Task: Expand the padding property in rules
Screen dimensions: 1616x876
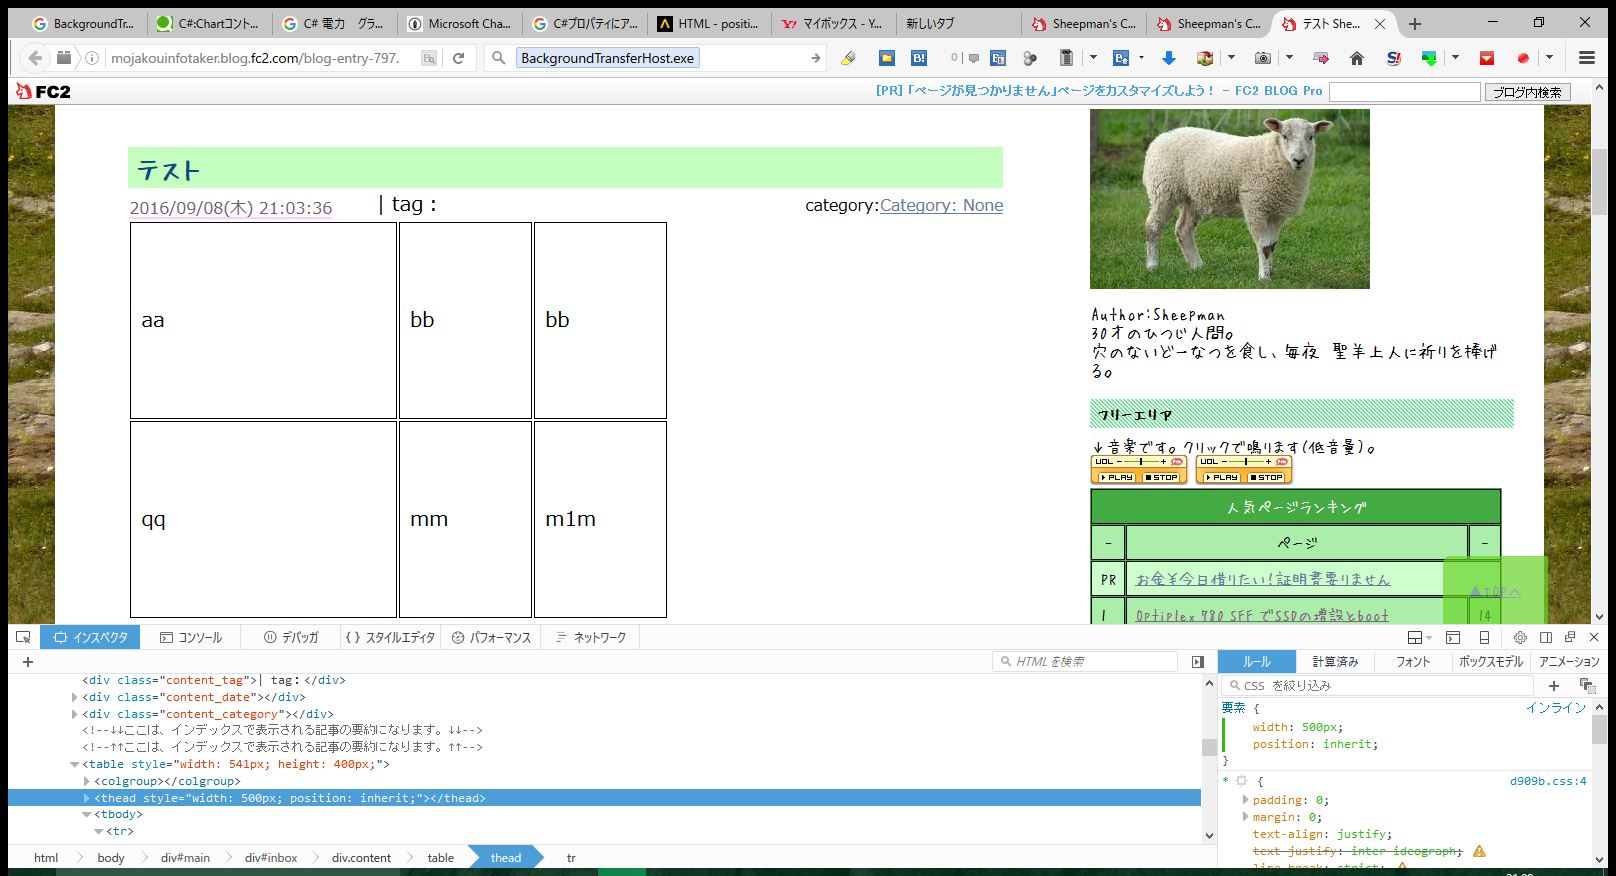Action: [x=1245, y=800]
